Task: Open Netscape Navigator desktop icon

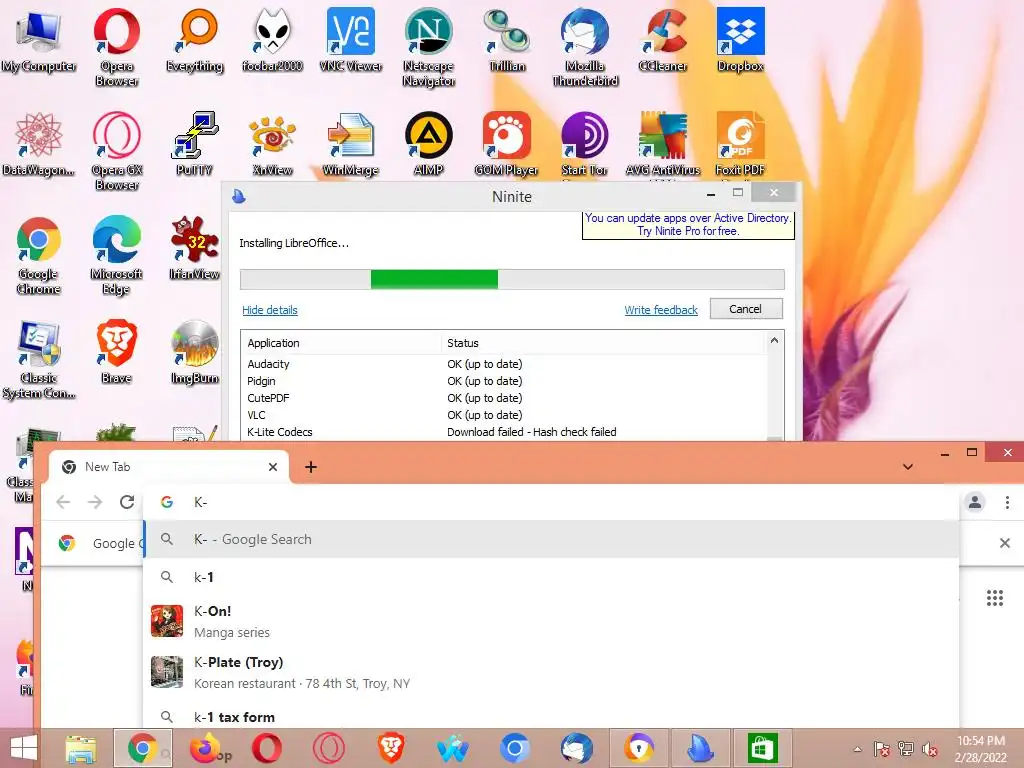Action: (428, 47)
